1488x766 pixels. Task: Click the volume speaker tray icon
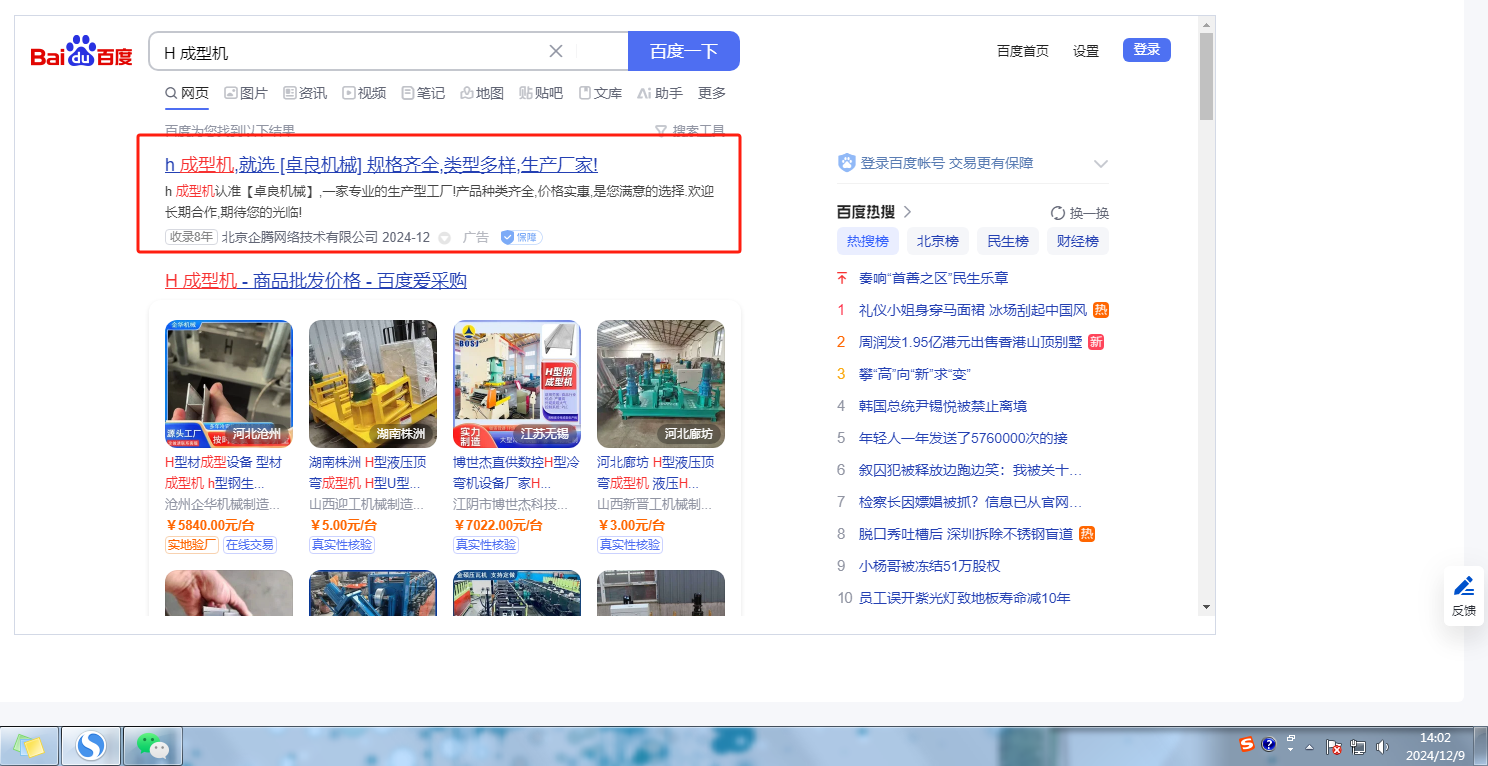1382,746
